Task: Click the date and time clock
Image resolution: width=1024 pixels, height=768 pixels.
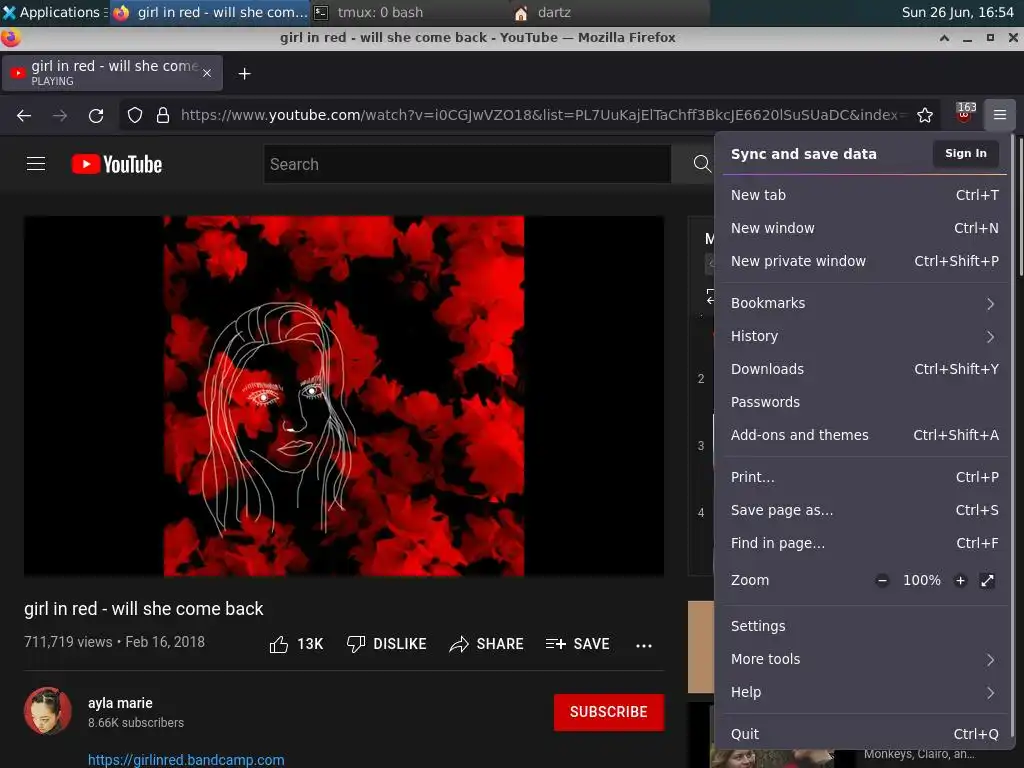Action: (x=957, y=12)
